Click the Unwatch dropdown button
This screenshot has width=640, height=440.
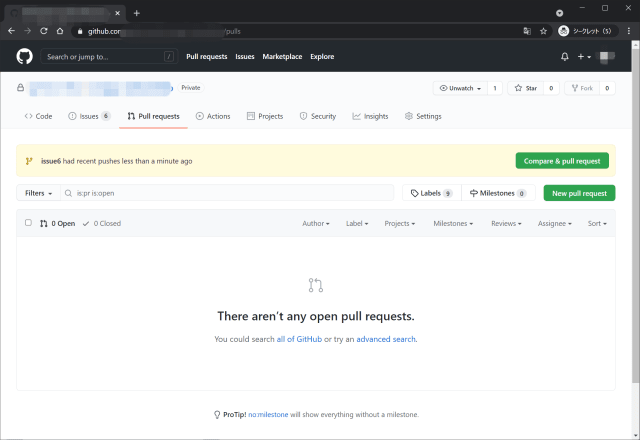pyautogui.click(x=460, y=88)
